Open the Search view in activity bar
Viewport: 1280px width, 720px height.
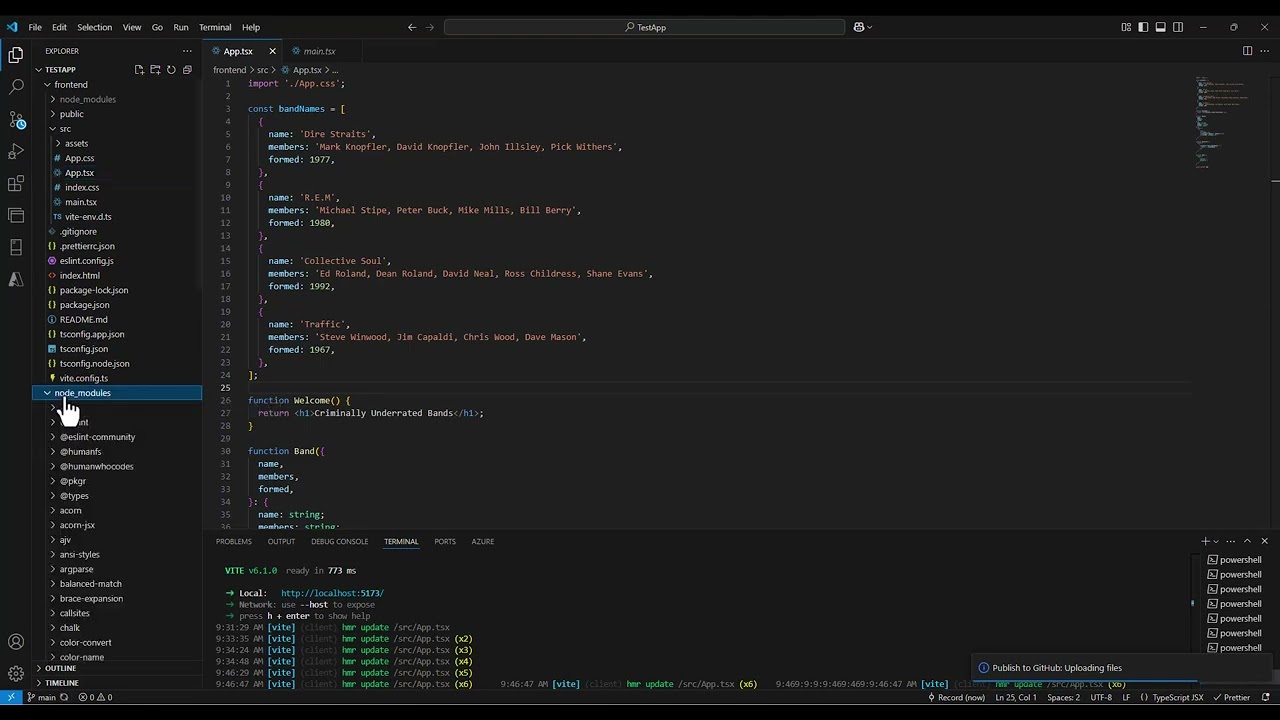tap(16, 88)
